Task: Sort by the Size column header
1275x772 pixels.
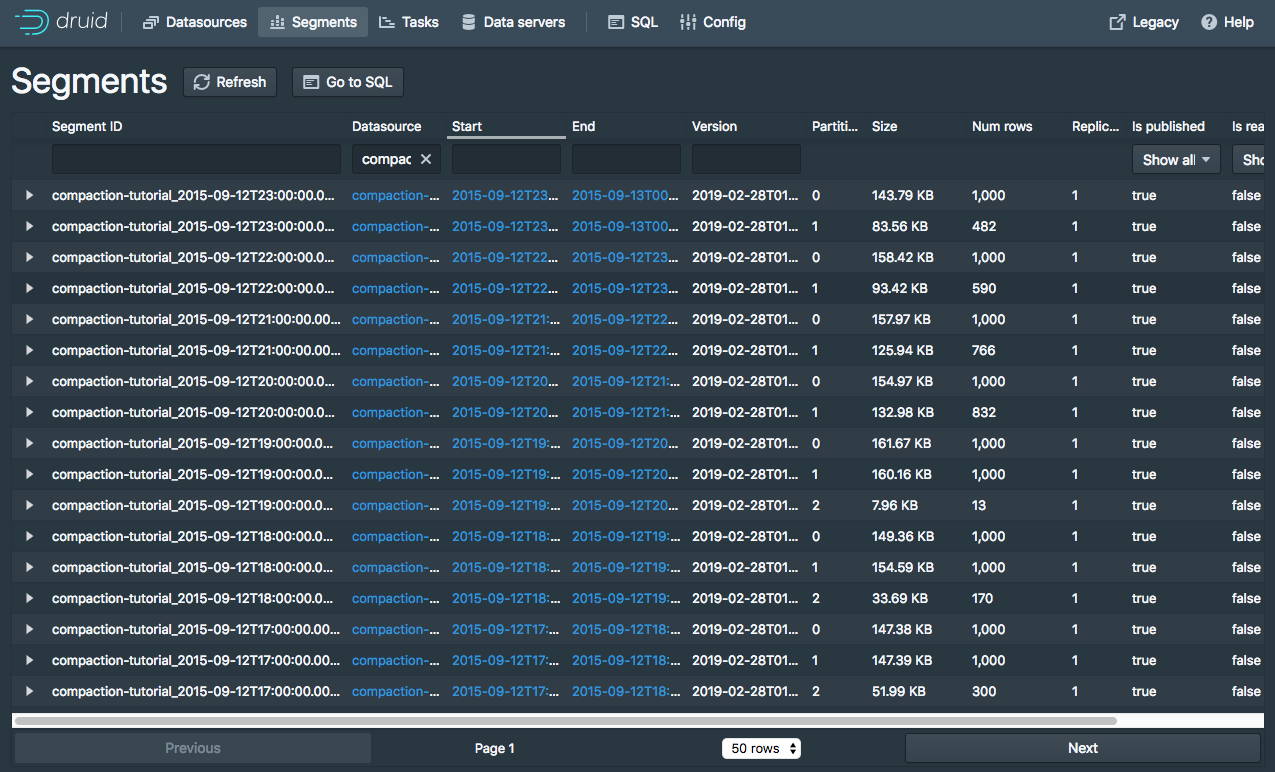Action: point(885,126)
